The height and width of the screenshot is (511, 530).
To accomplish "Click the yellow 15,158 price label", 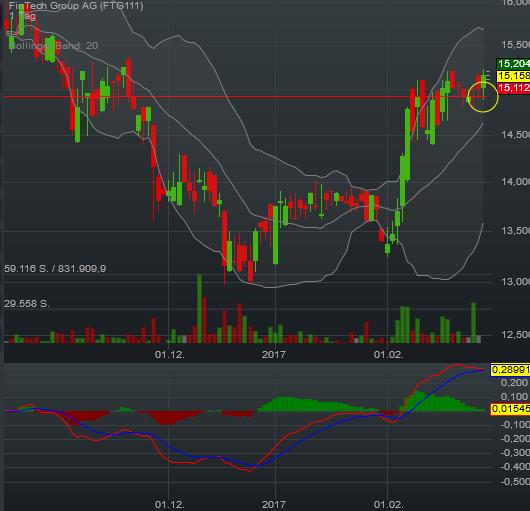I will (x=513, y=76).
